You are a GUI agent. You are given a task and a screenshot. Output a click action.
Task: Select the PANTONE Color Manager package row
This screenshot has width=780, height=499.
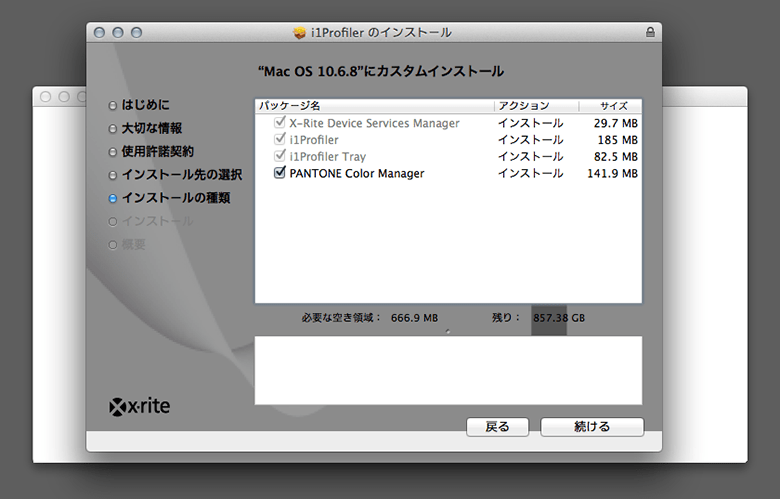pos(448,173)
